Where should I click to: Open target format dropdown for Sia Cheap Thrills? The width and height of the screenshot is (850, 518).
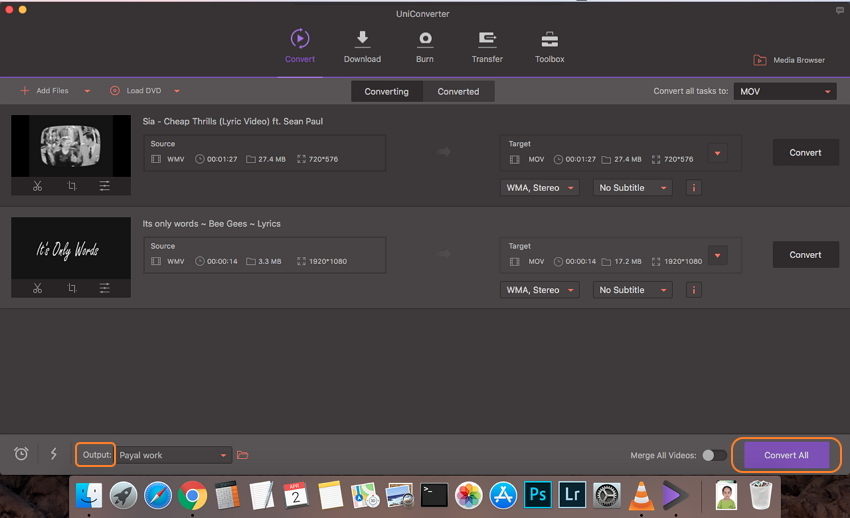click(717, 153)
